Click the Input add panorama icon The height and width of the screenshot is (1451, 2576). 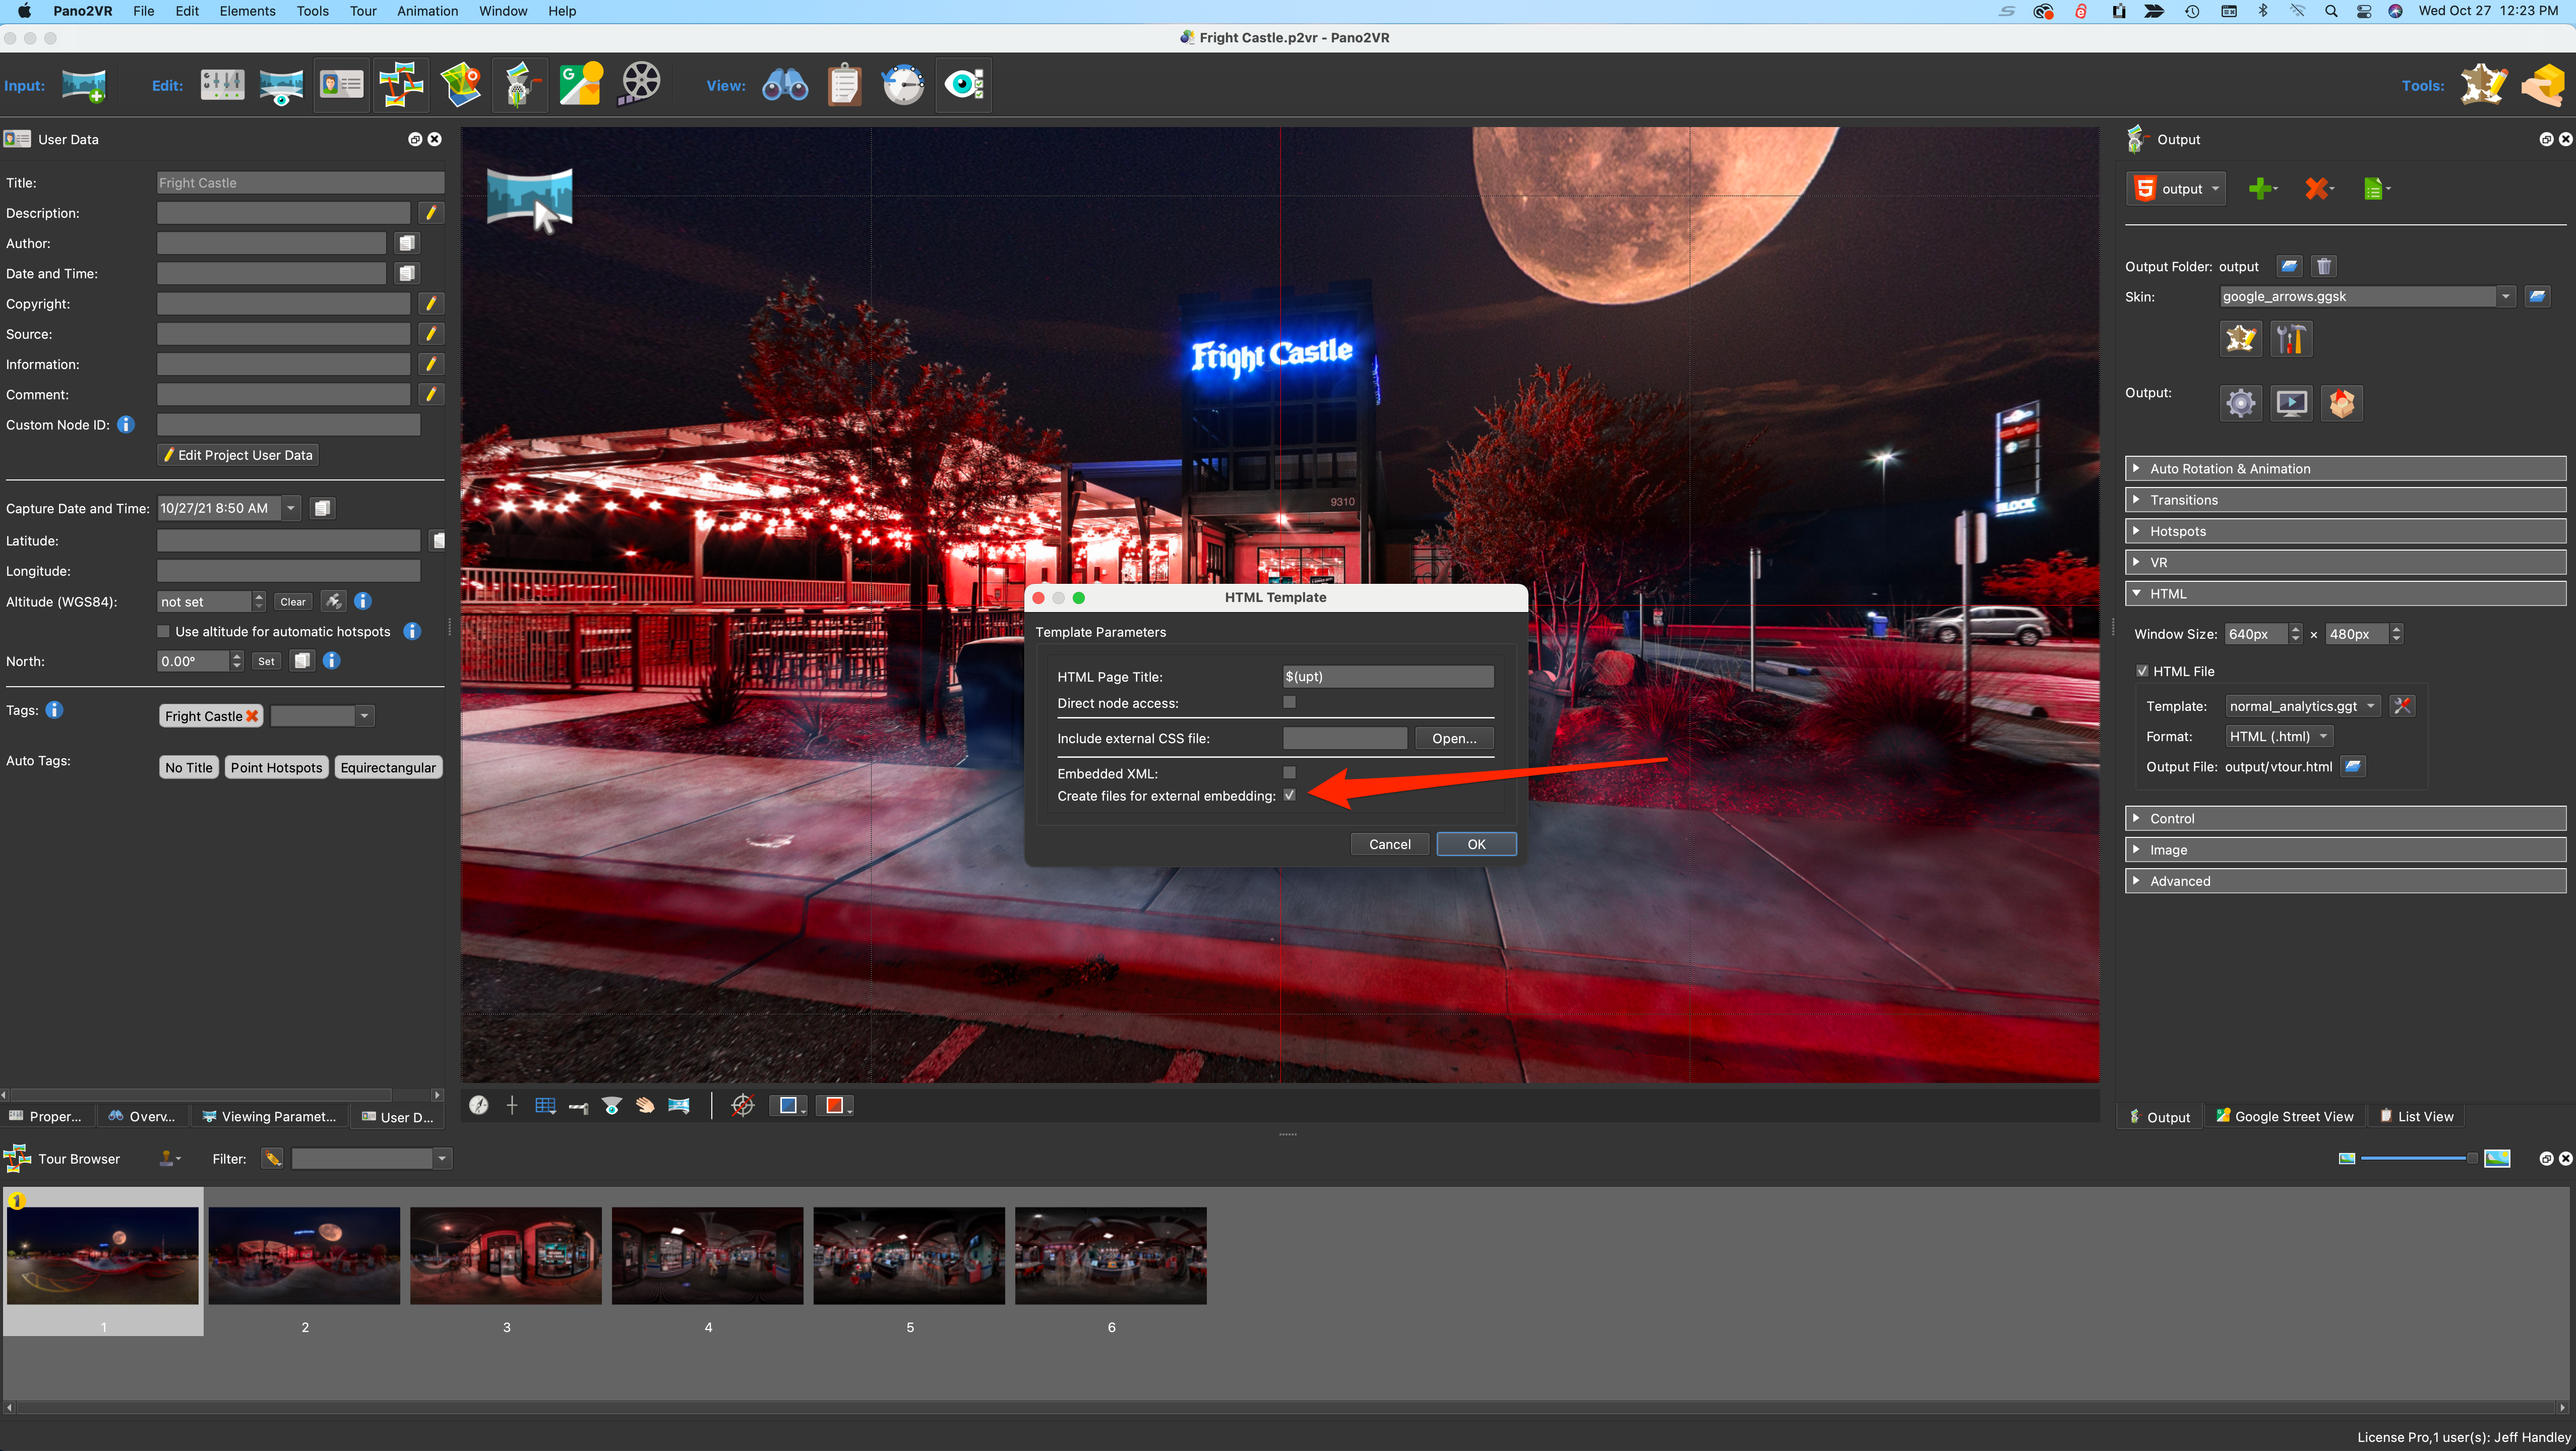84,85
